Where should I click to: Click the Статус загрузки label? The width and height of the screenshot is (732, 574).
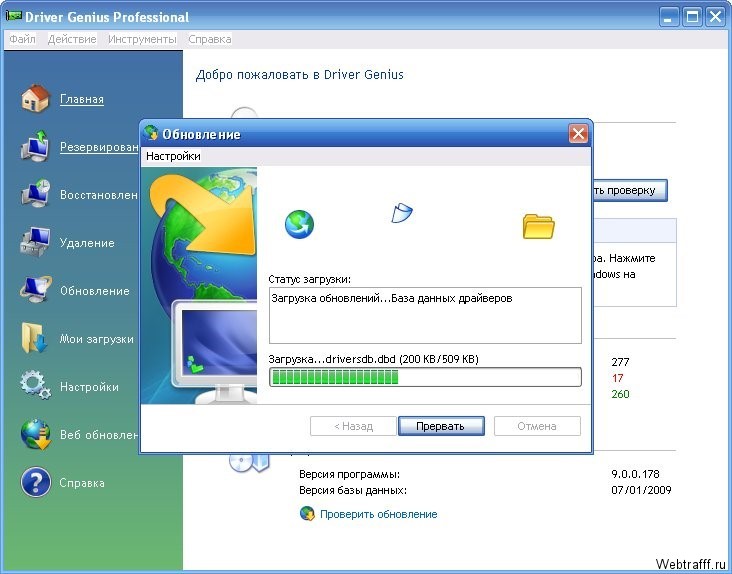[310, 279]
